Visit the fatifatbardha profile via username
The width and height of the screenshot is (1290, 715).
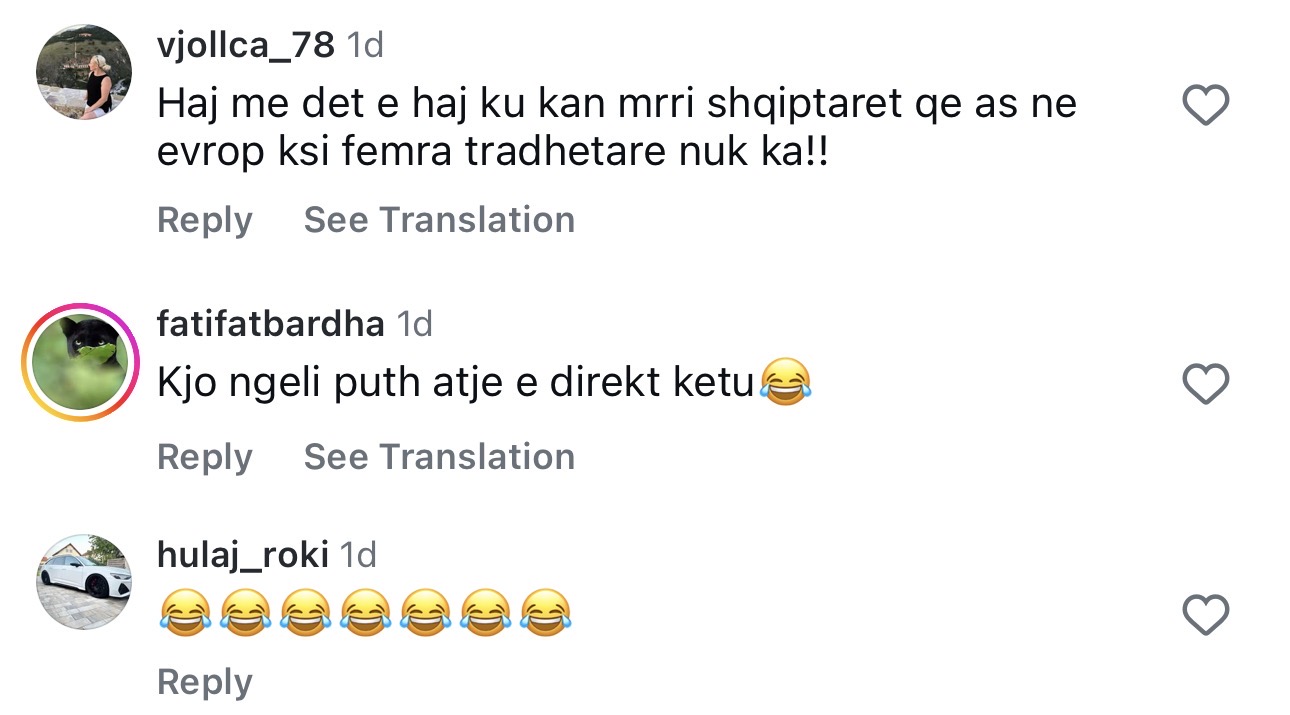pos(270,323)
